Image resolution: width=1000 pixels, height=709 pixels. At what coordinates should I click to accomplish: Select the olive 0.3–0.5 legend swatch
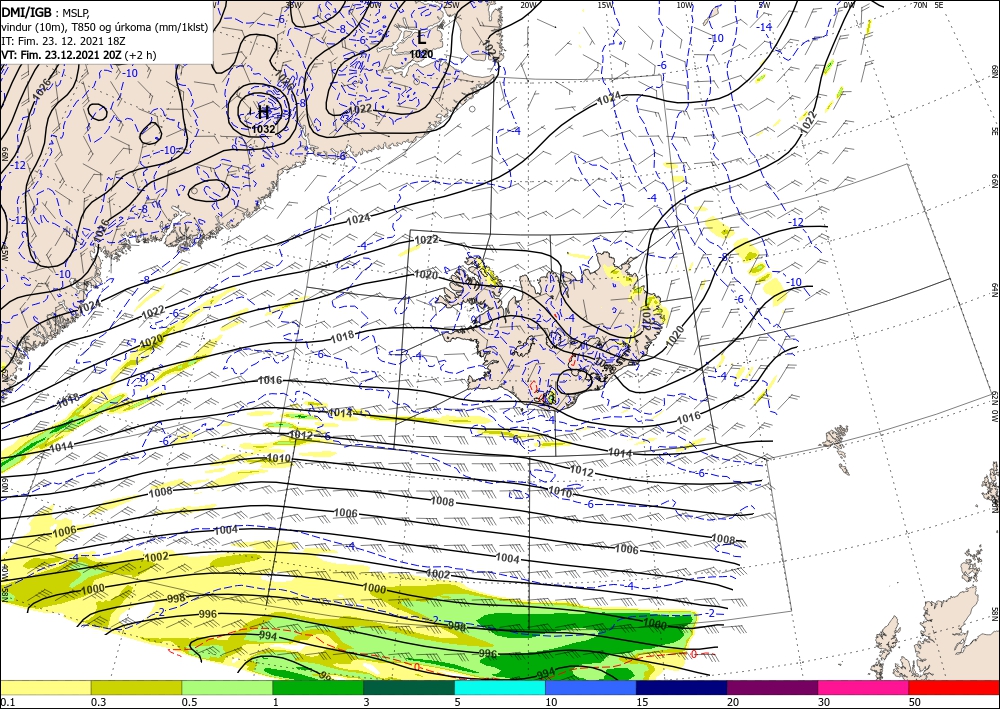(x=136, y=687)
